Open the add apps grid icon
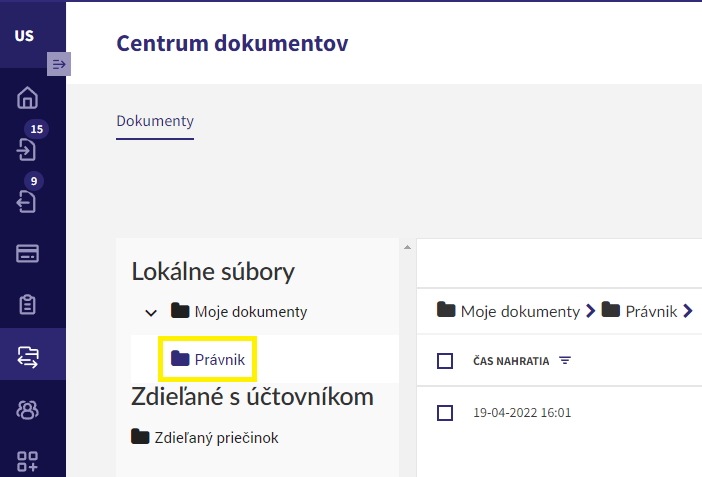Screen dimensions: 702x477 27,461
